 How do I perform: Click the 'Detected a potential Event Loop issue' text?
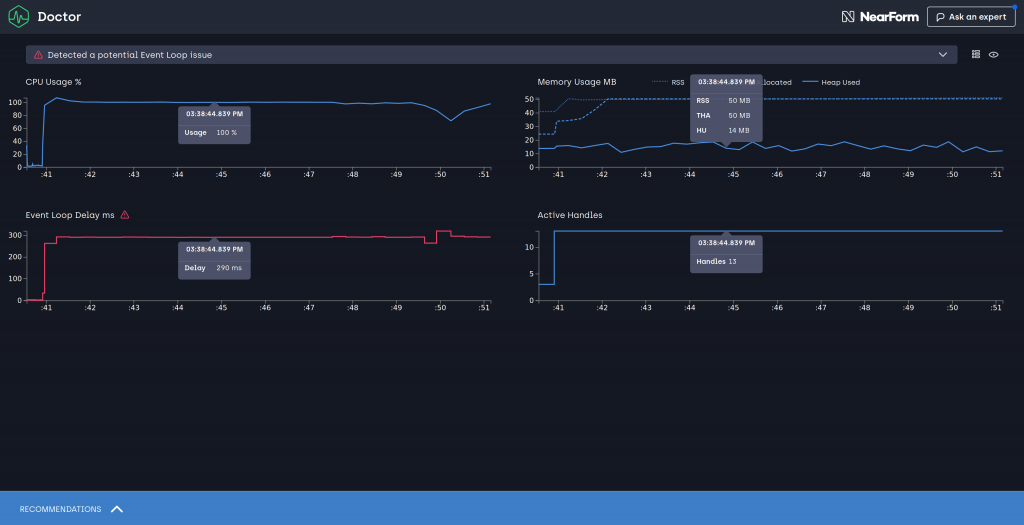click(x=129, y=55)
